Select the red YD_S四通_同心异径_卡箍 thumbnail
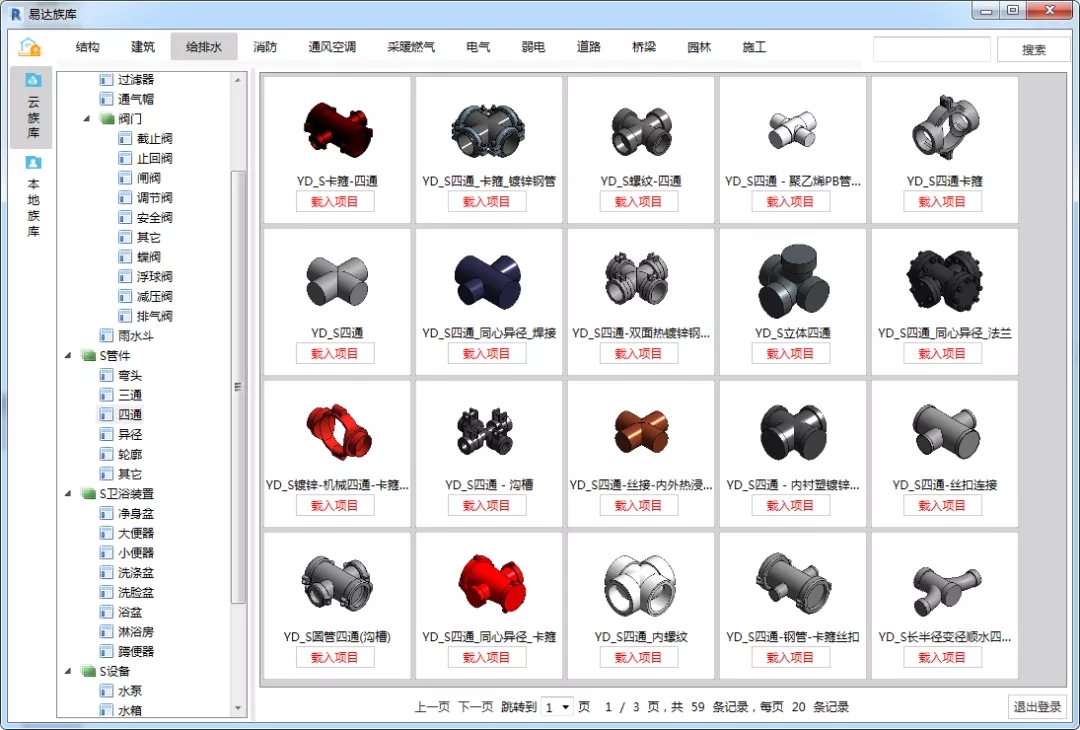Image resolution: width=1080 pixels, height=730 pixels. point(491,584)
